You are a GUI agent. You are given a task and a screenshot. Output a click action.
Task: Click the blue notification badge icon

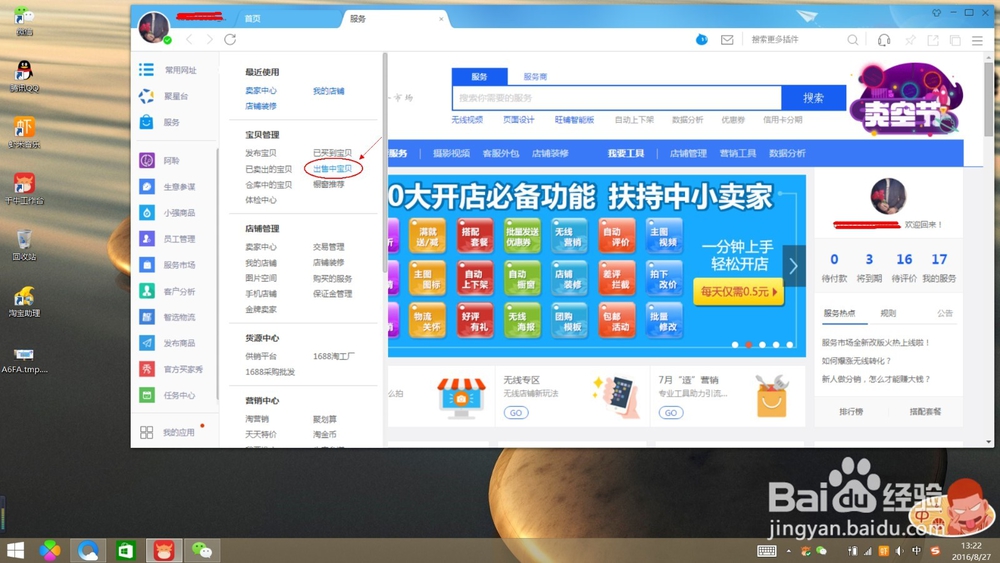click(702, 40)
